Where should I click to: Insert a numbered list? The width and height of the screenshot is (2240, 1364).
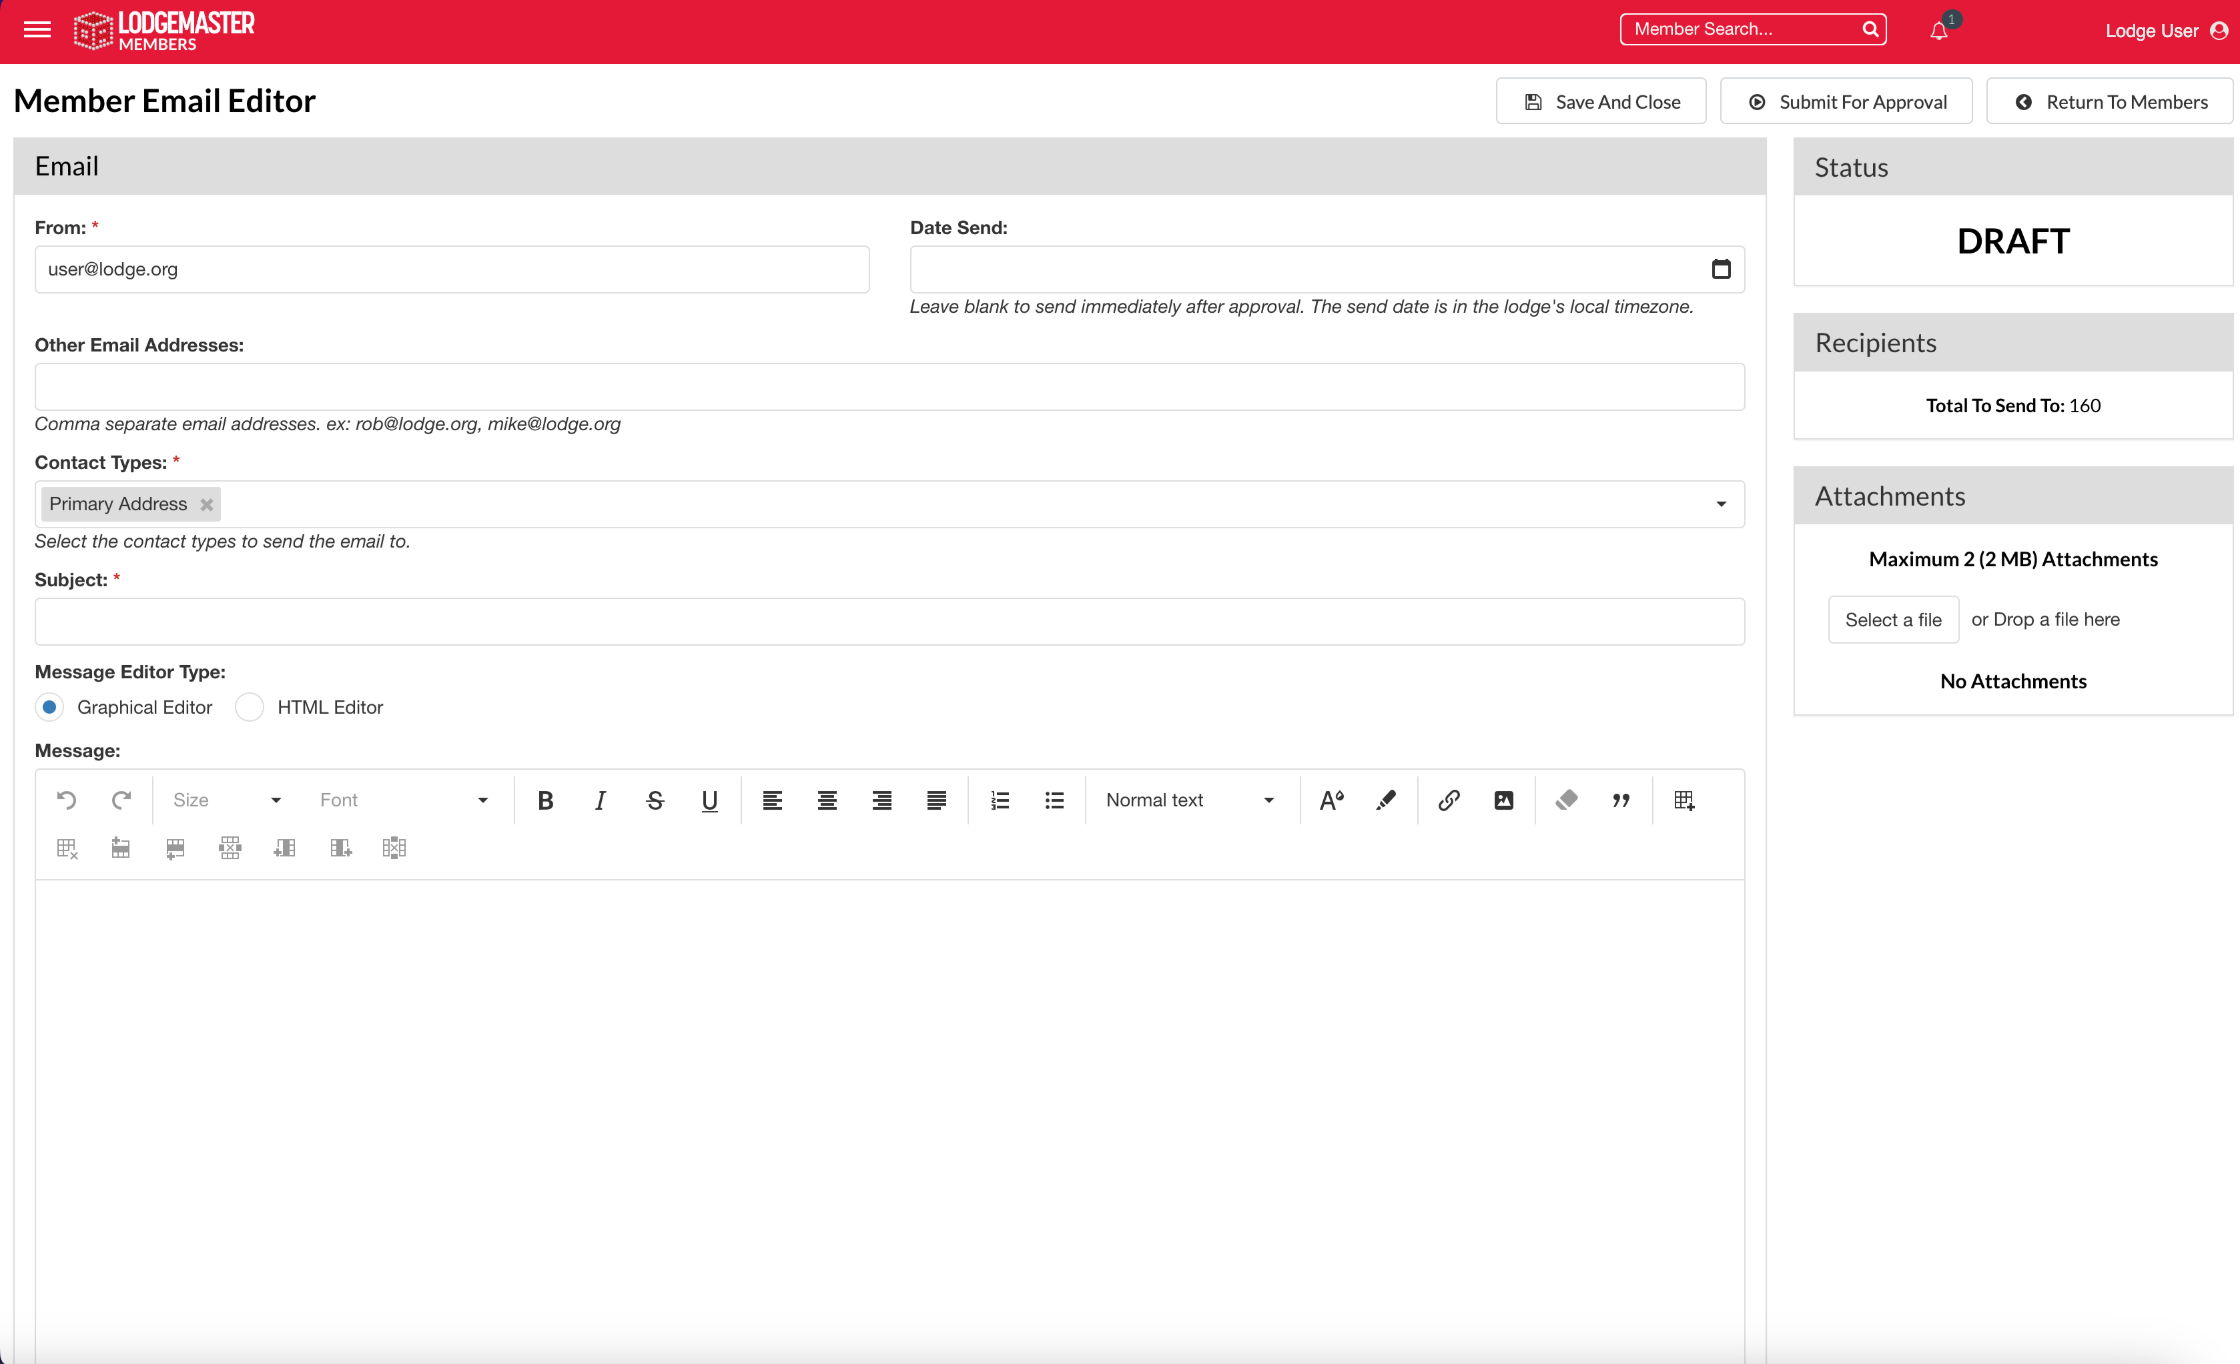(1000, 800)
